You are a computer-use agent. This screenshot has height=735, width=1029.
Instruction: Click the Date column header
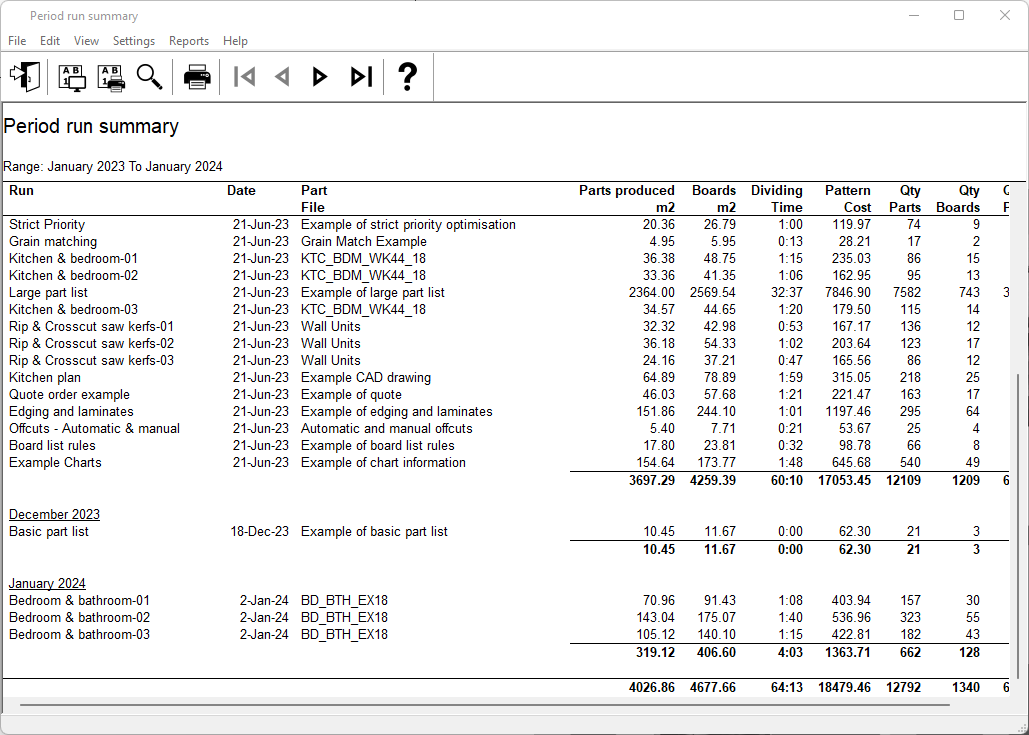[241, 191]
